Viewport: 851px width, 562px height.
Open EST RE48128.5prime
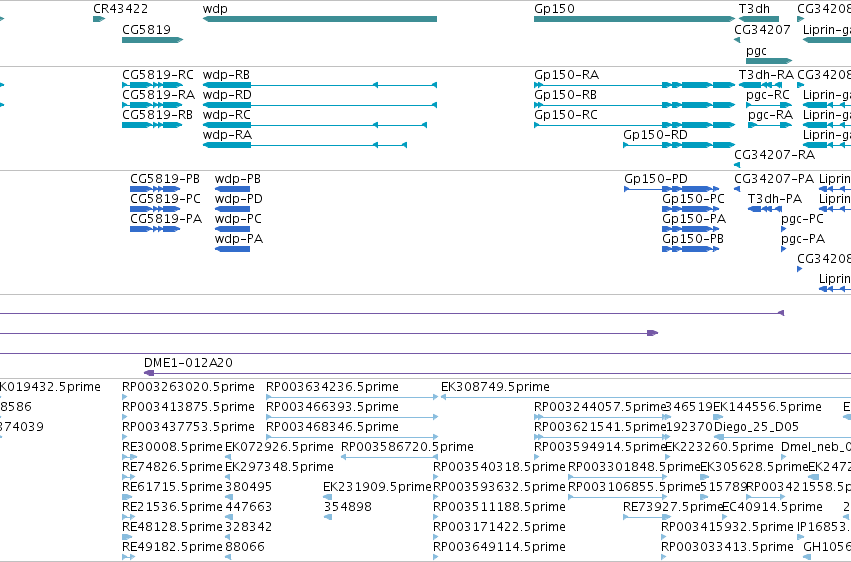(x=173, y=527)
